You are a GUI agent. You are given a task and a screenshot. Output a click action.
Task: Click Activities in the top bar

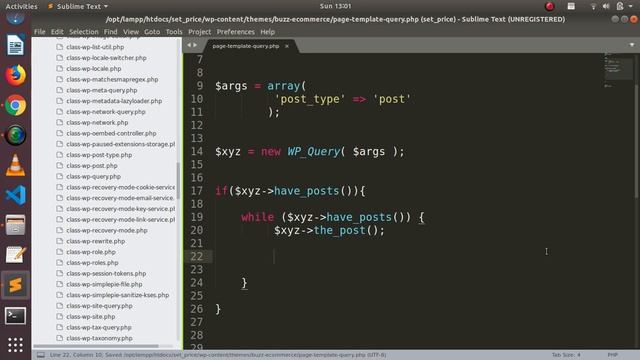tap(21, 6)
